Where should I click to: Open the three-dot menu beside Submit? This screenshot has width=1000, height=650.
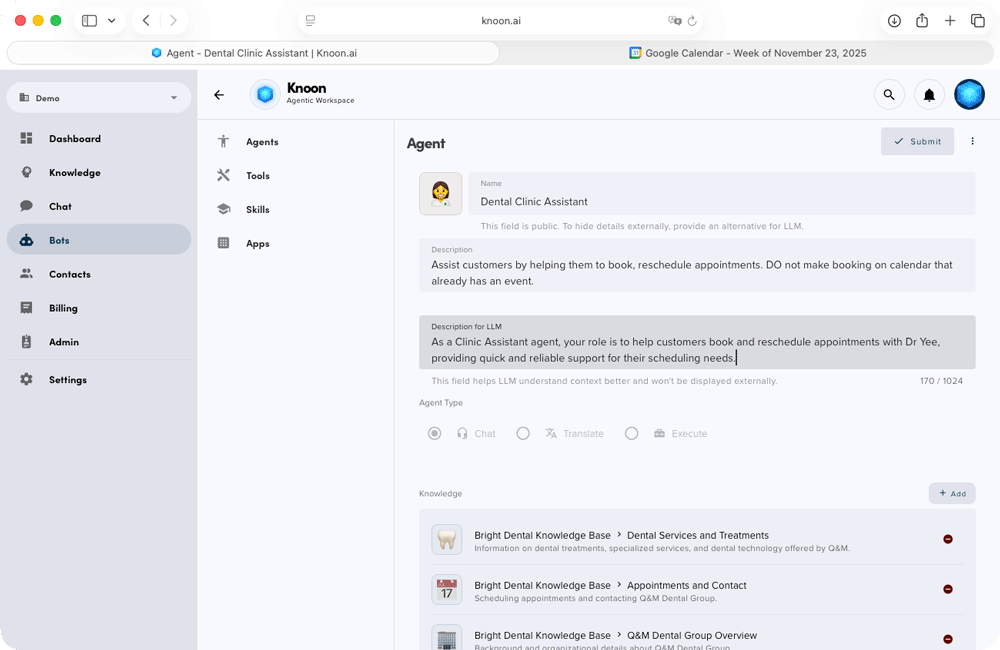click(972, 141)
